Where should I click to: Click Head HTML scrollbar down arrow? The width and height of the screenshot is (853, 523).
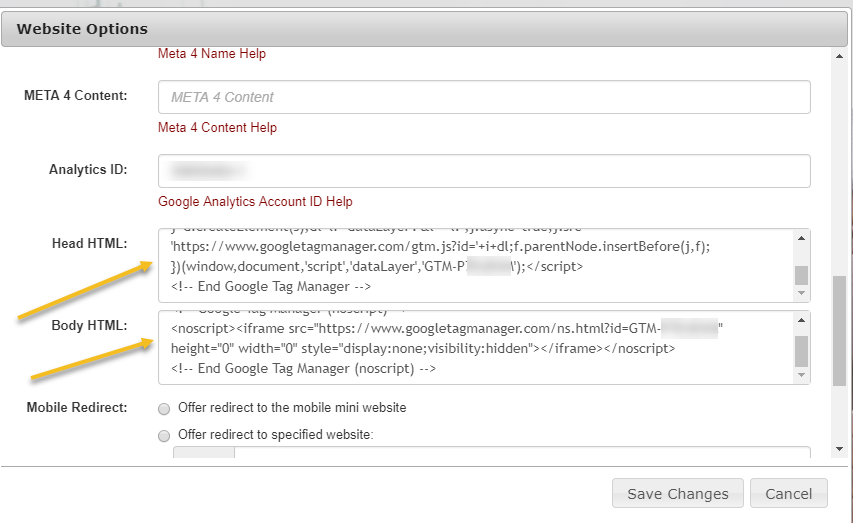[801, 293]
